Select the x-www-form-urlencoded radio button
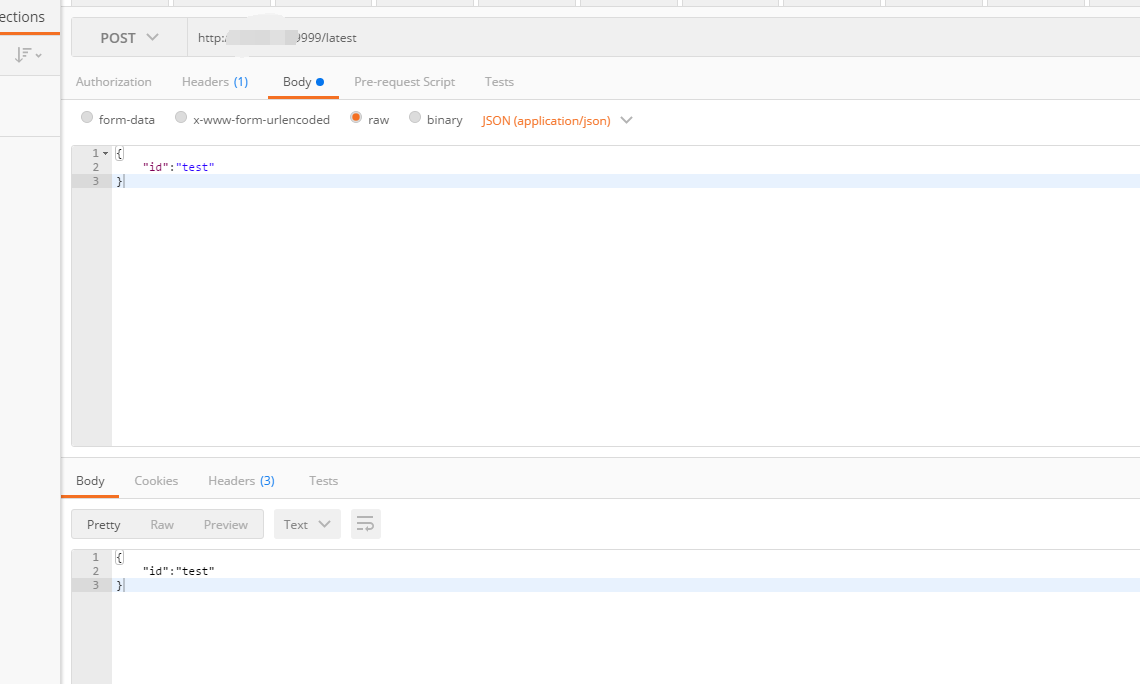This screenshot has height=684, width=1140. (181, 117)
